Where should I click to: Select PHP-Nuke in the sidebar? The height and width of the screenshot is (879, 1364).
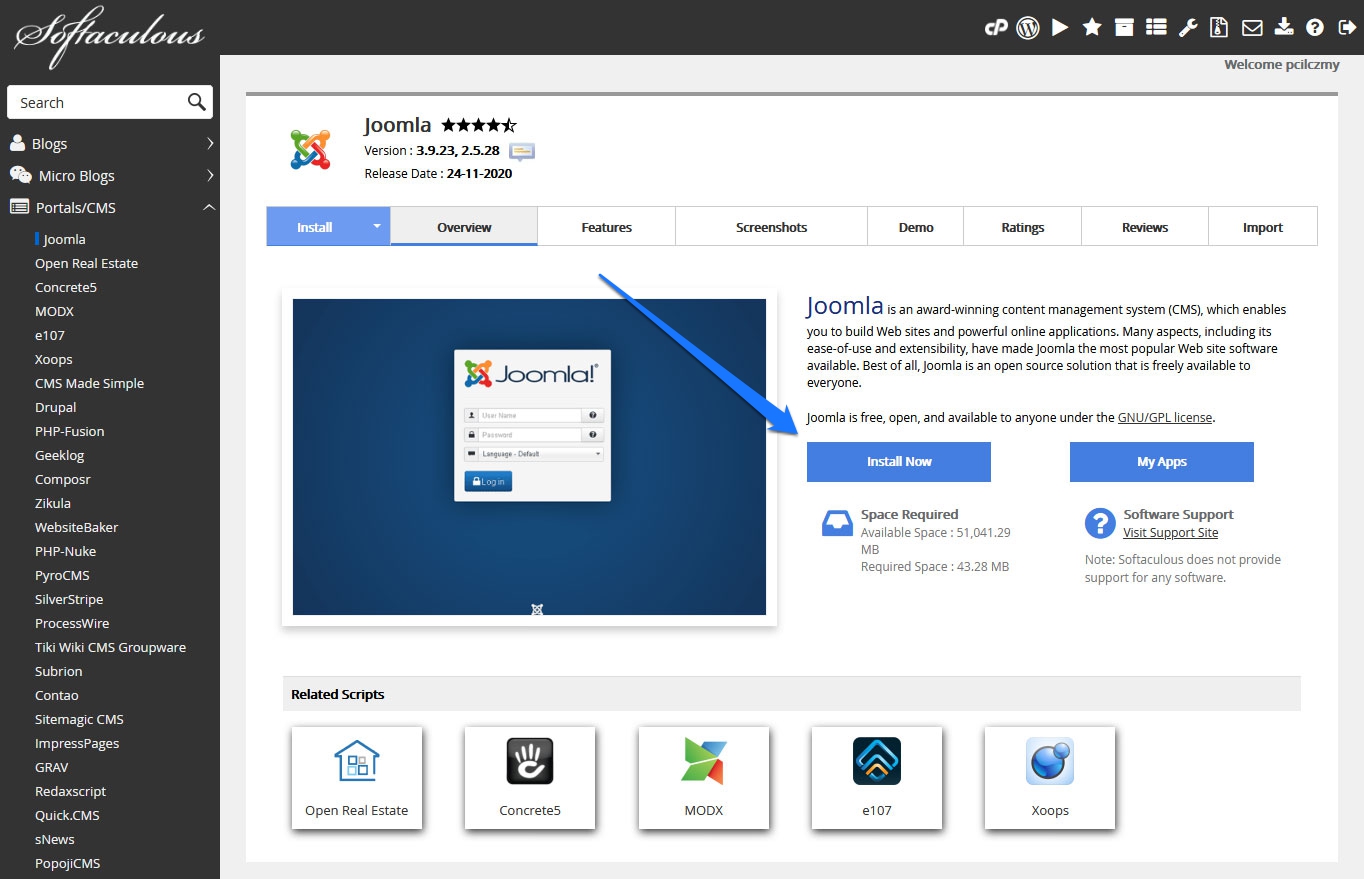(x=65, y=552)
